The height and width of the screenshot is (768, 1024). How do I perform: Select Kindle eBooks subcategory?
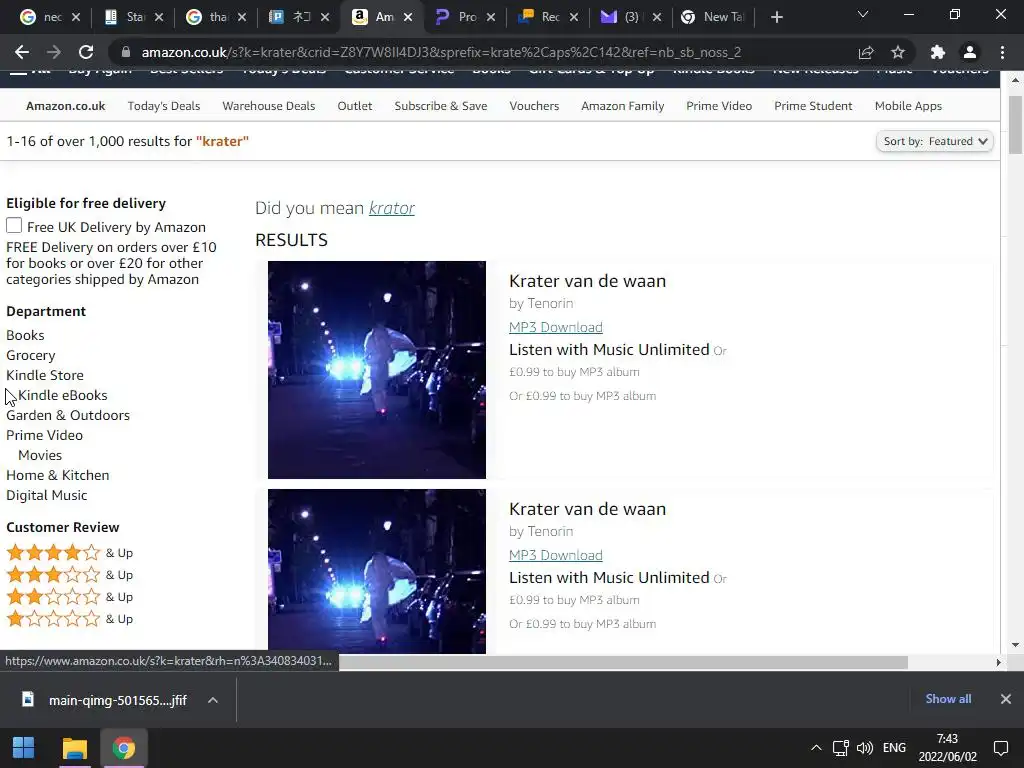(x=63, y=395)
